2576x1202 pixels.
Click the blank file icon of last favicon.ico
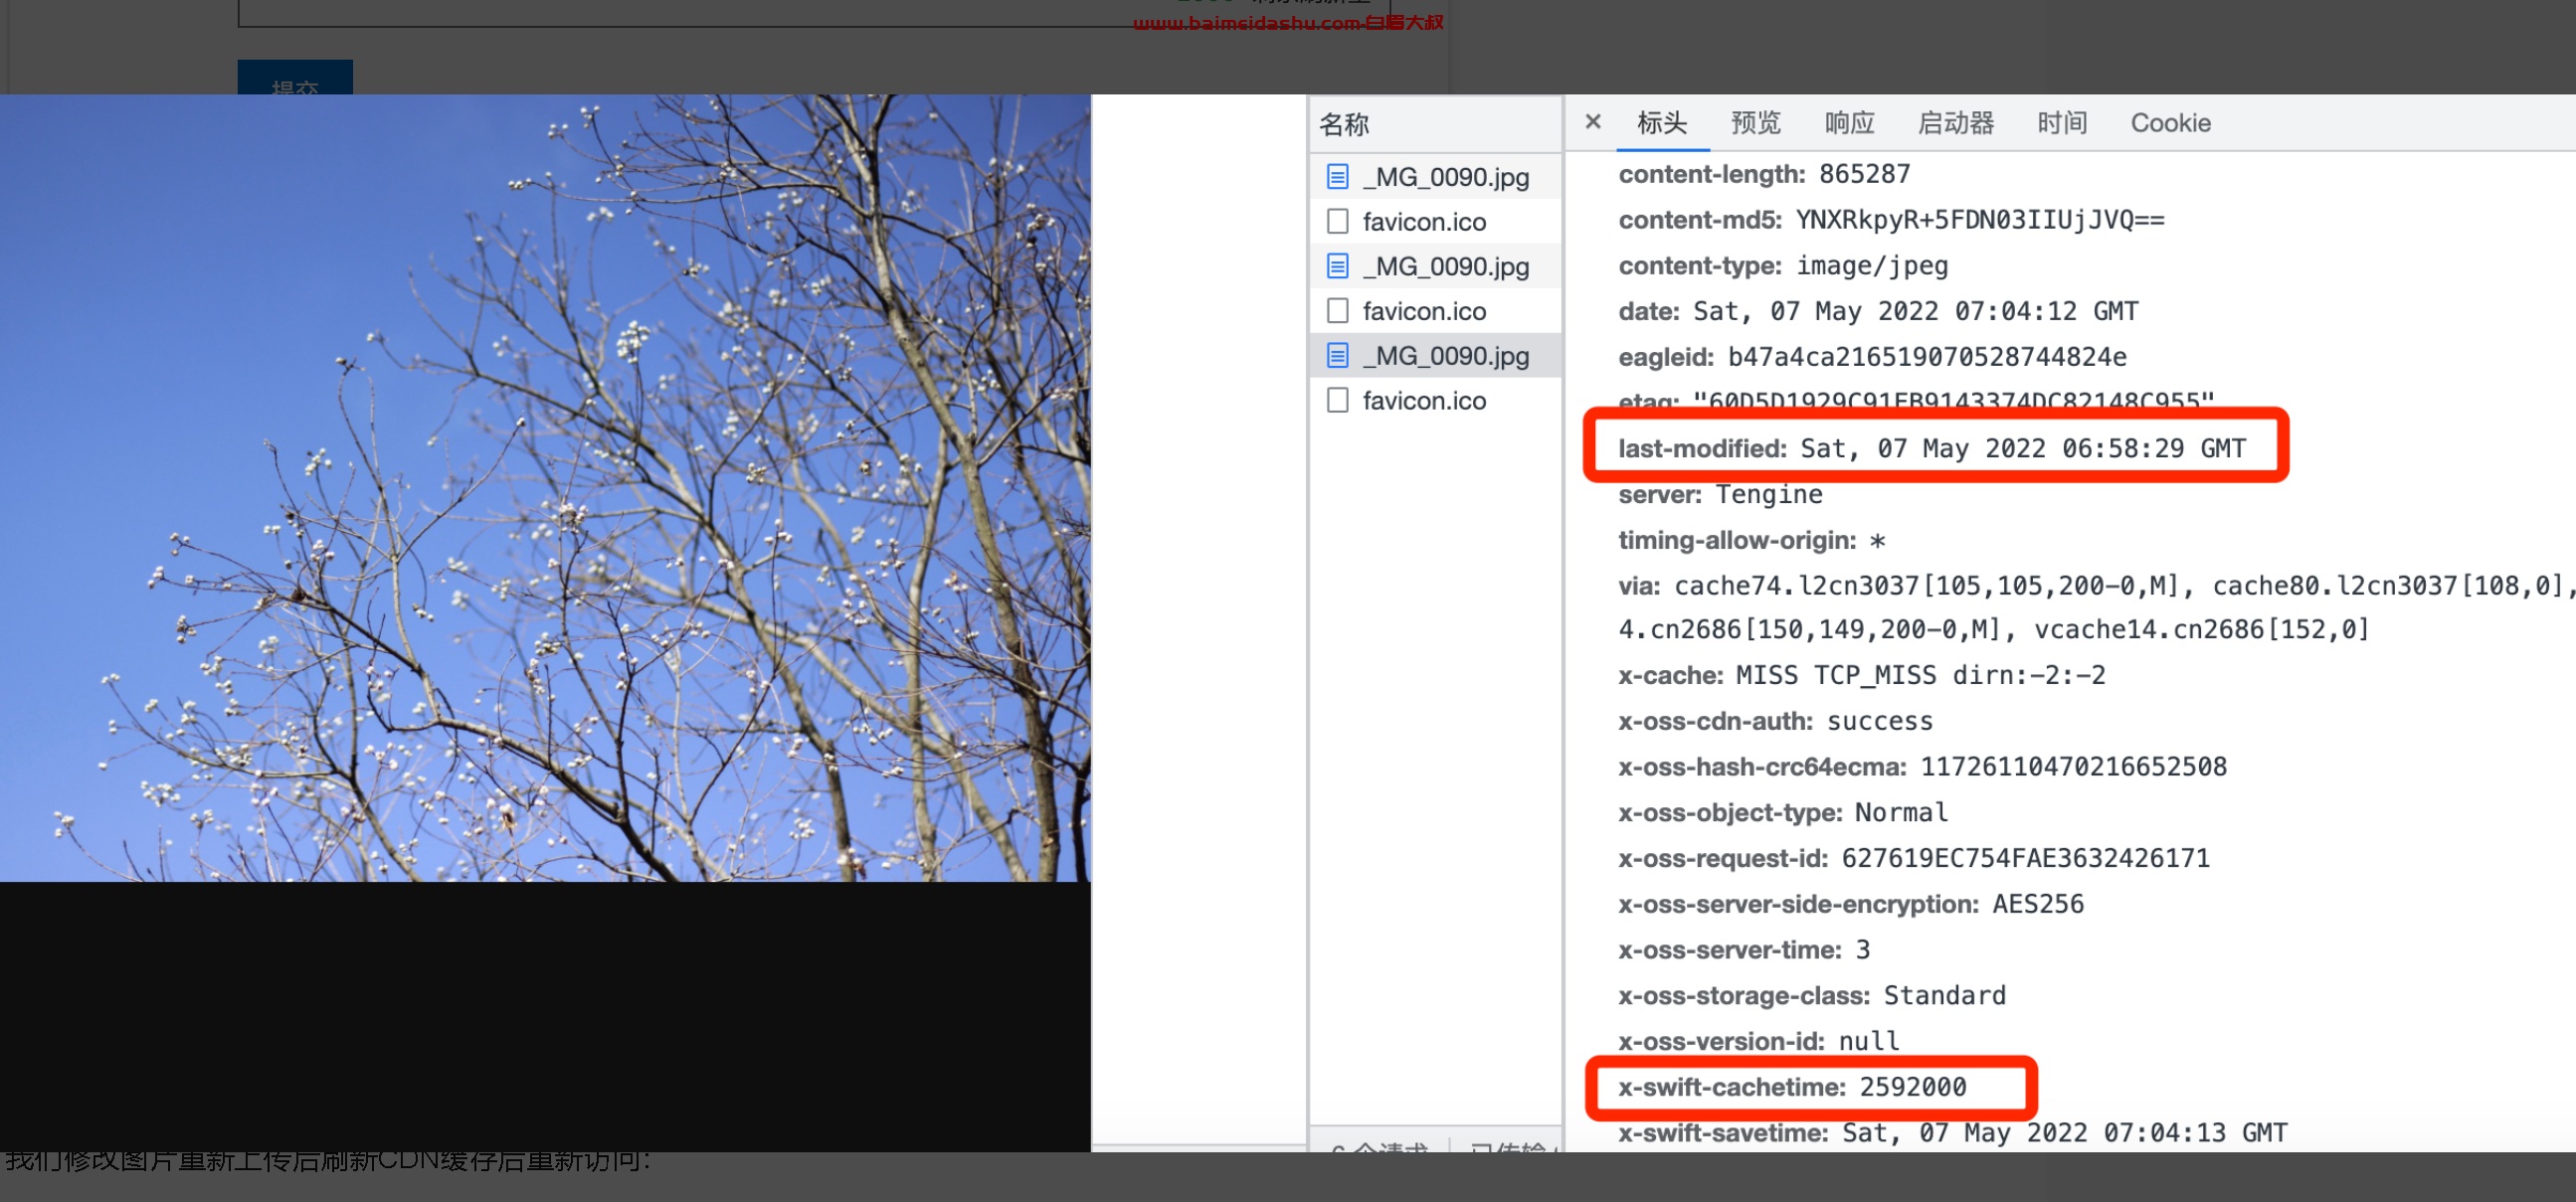1337,401
